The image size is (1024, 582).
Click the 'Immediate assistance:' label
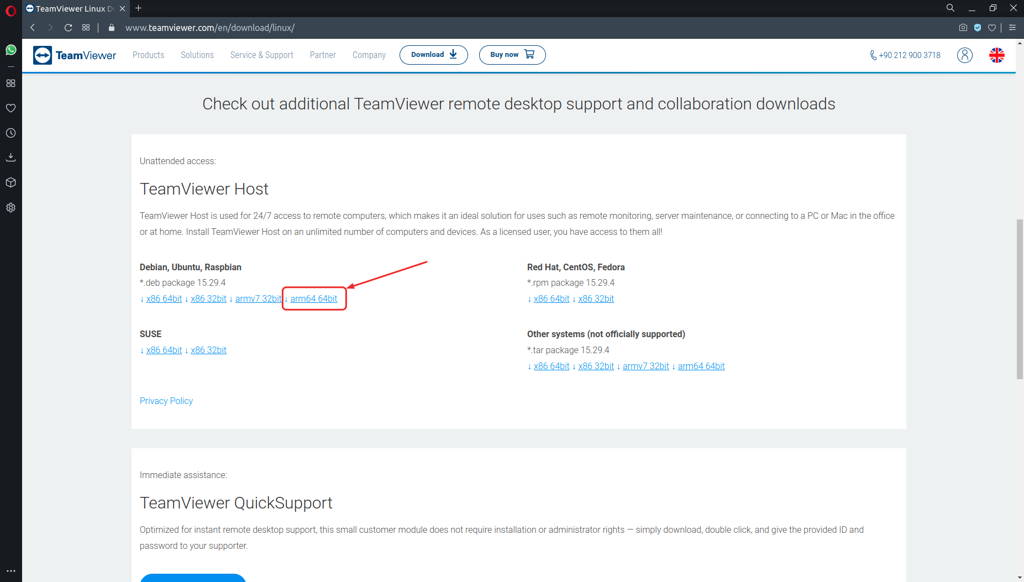pyautogui.click(x=183, y=475)
